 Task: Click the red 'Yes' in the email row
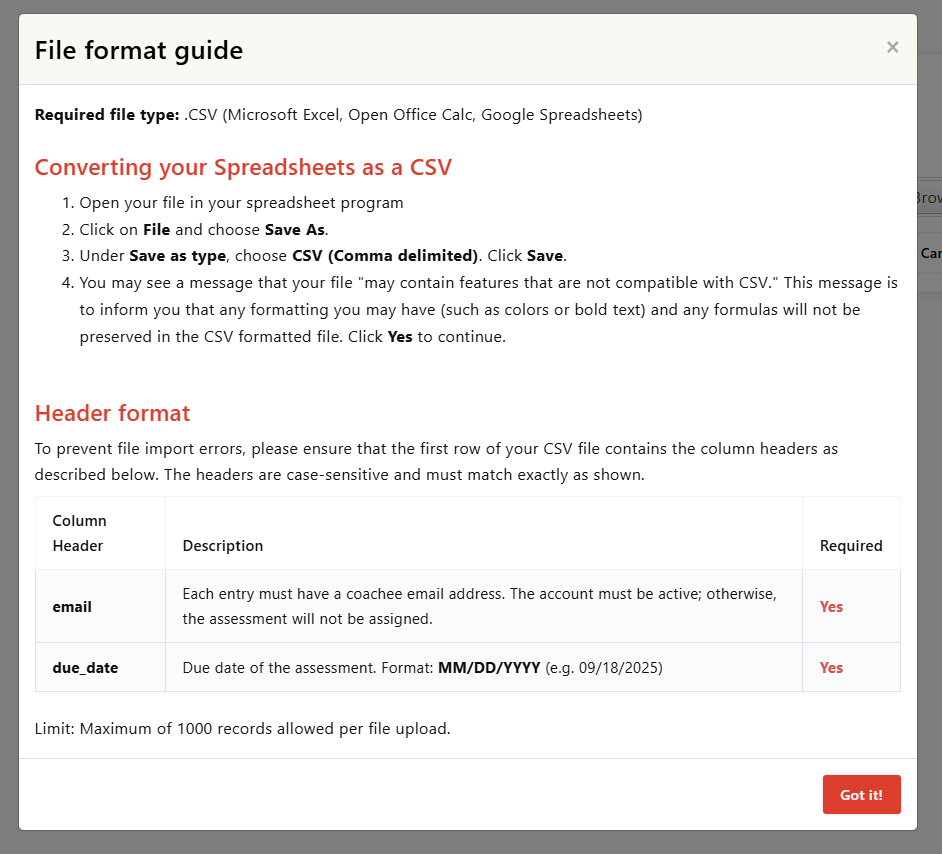coord(831,607)
